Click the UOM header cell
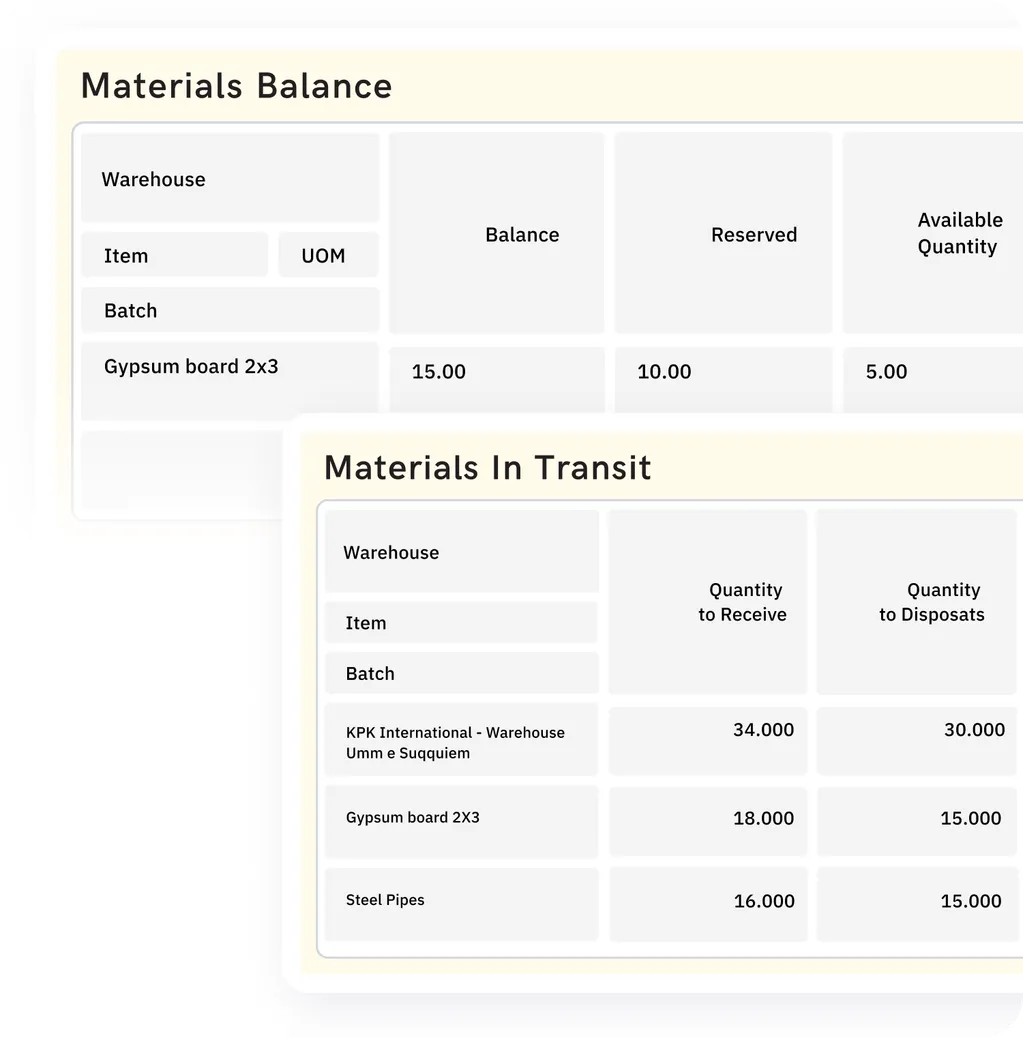 pyautogui.click(x=328, y=255)
